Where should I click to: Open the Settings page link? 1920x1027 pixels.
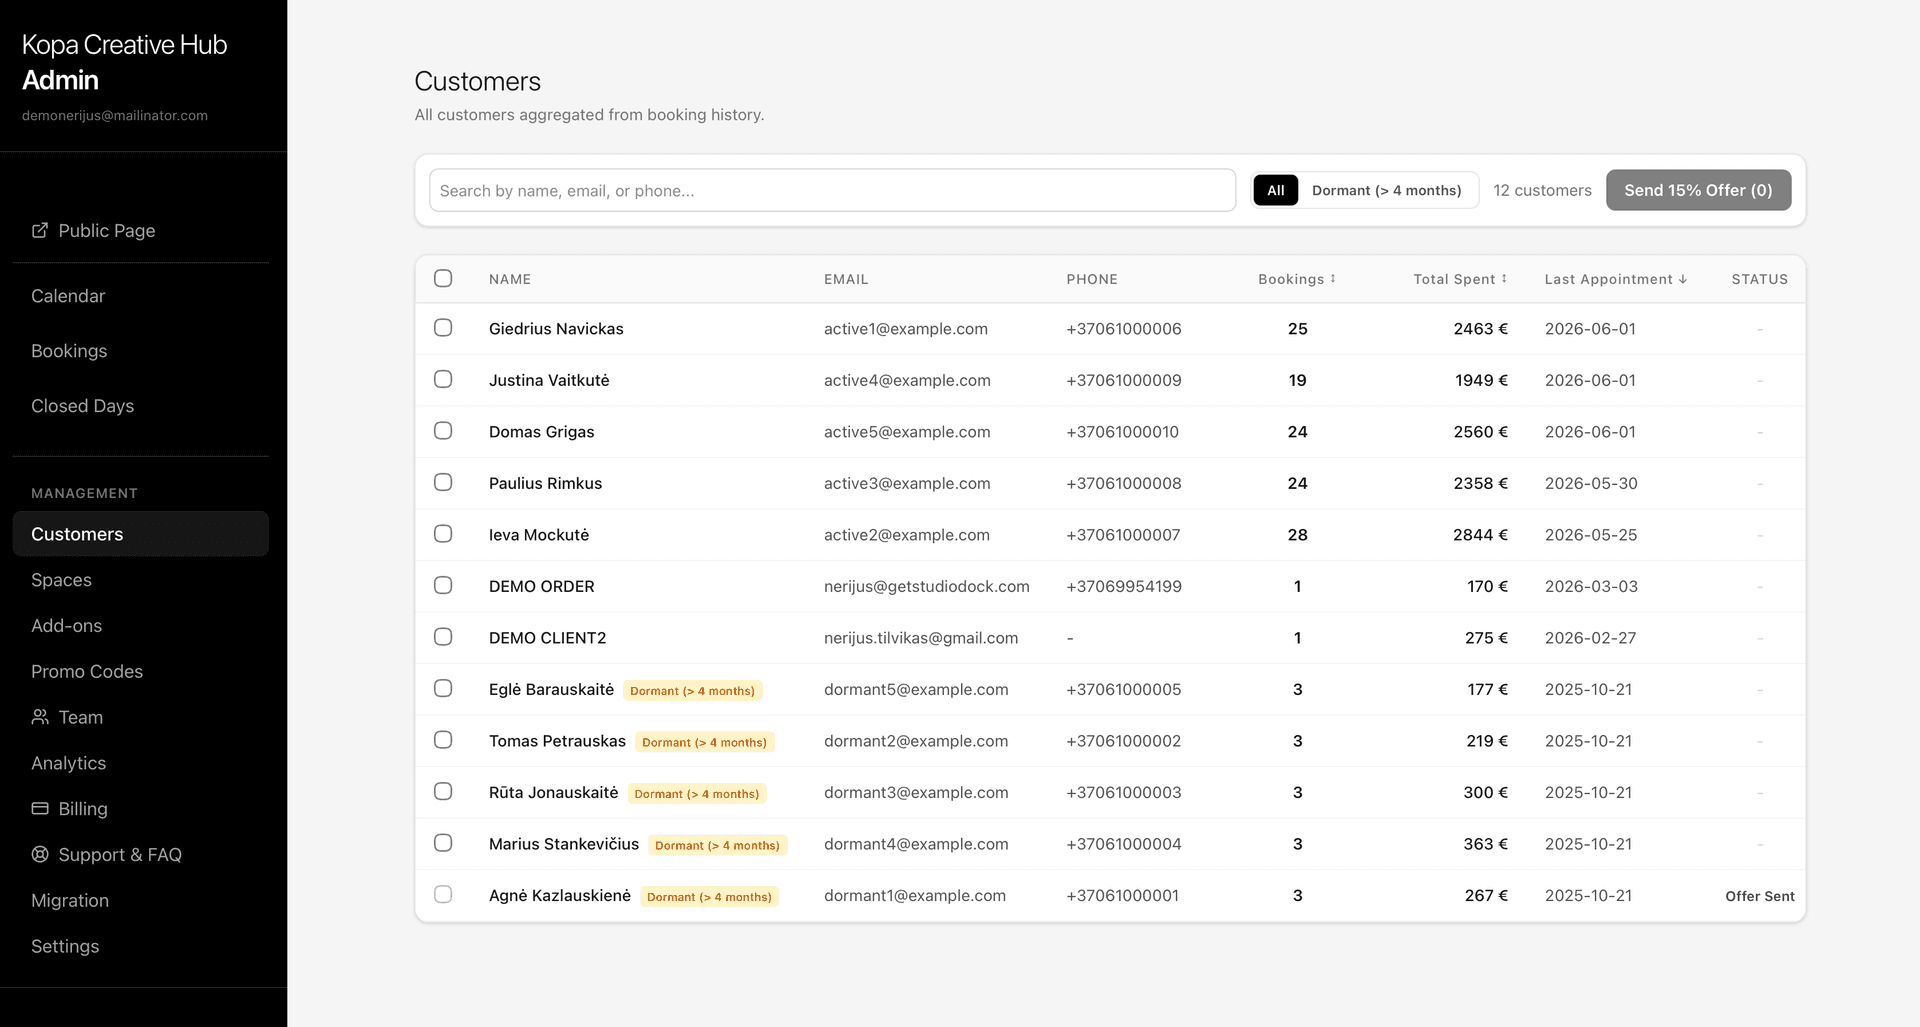coord(64,945)
